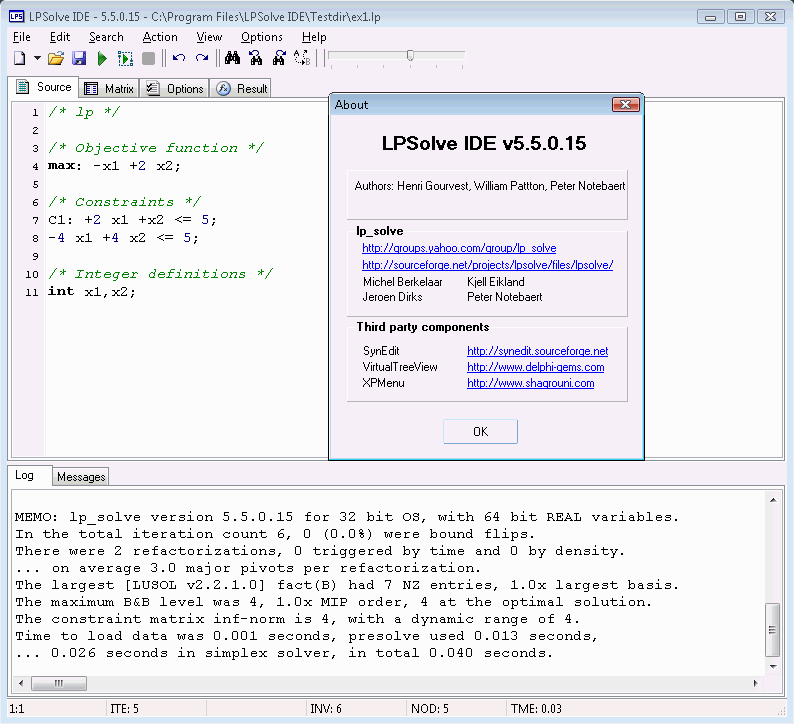The image size is (794, 724).
Task: Open a file with the folder icon
Action: pyautogui.click(x=56, y=59)
